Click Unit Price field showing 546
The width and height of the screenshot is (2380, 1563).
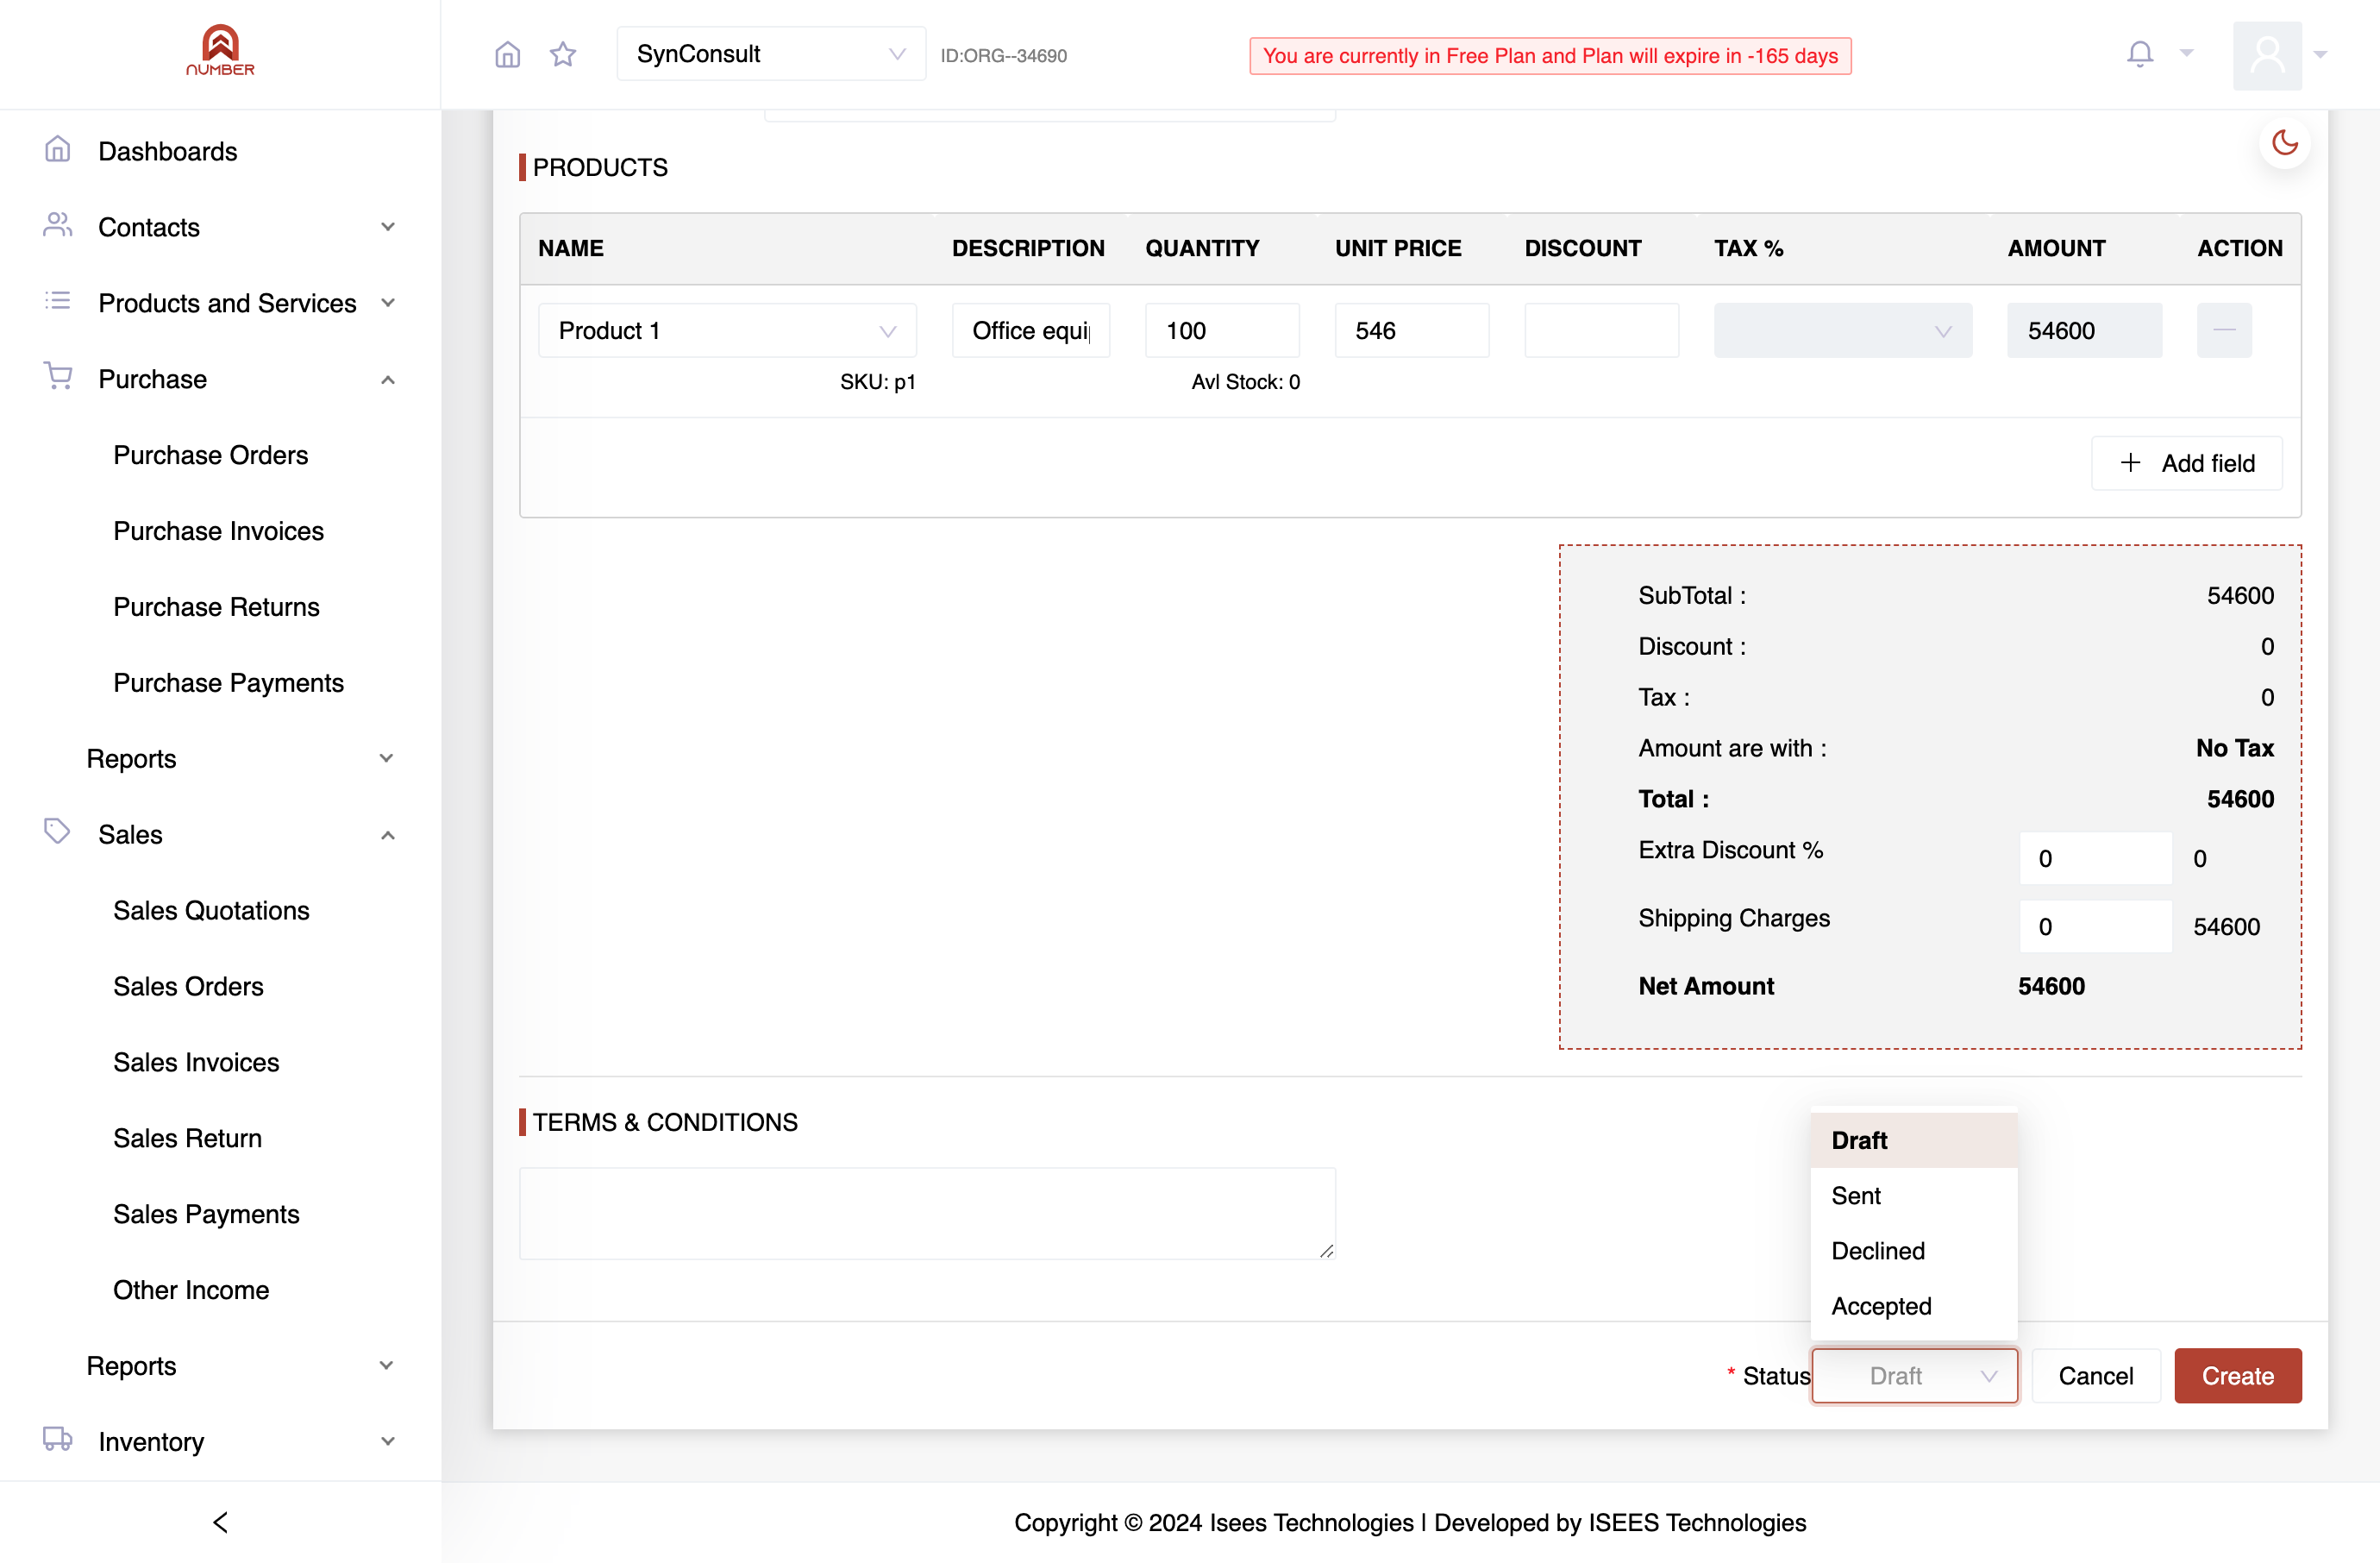pyautogui.click(x=1411, y=330)
